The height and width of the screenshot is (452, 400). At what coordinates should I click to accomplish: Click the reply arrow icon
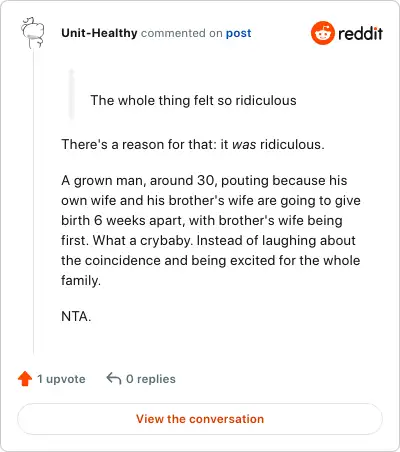click(114, 379)
